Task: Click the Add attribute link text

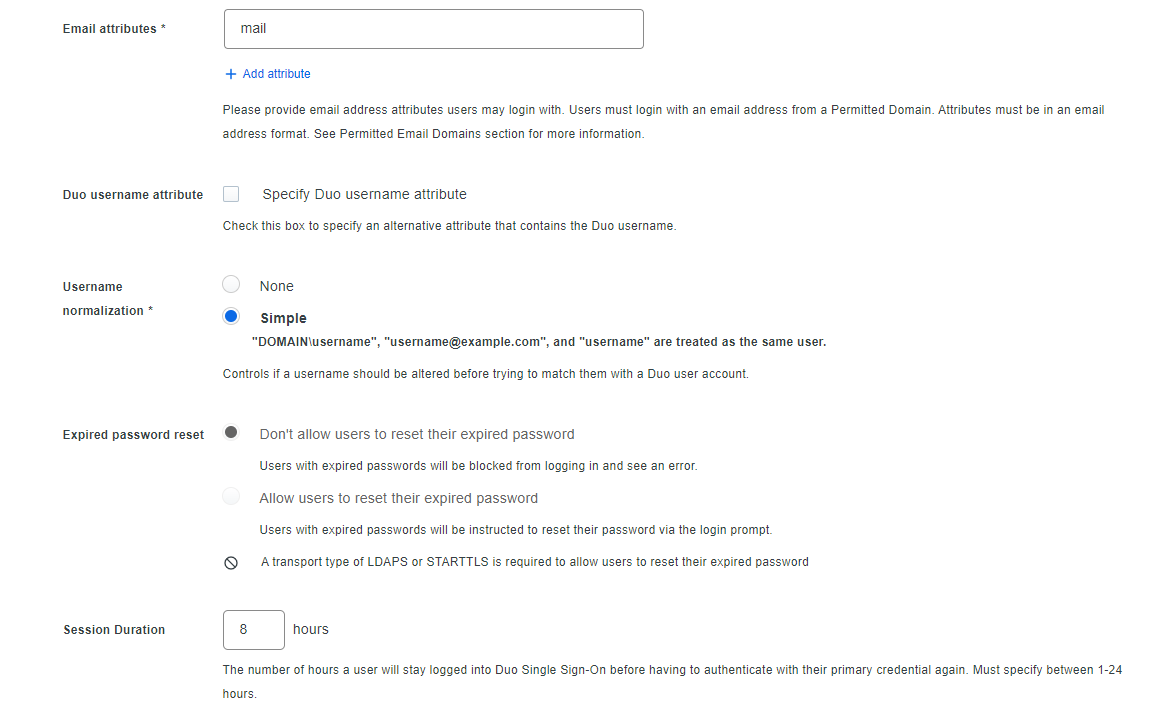Action: click(x=276, y=74)
